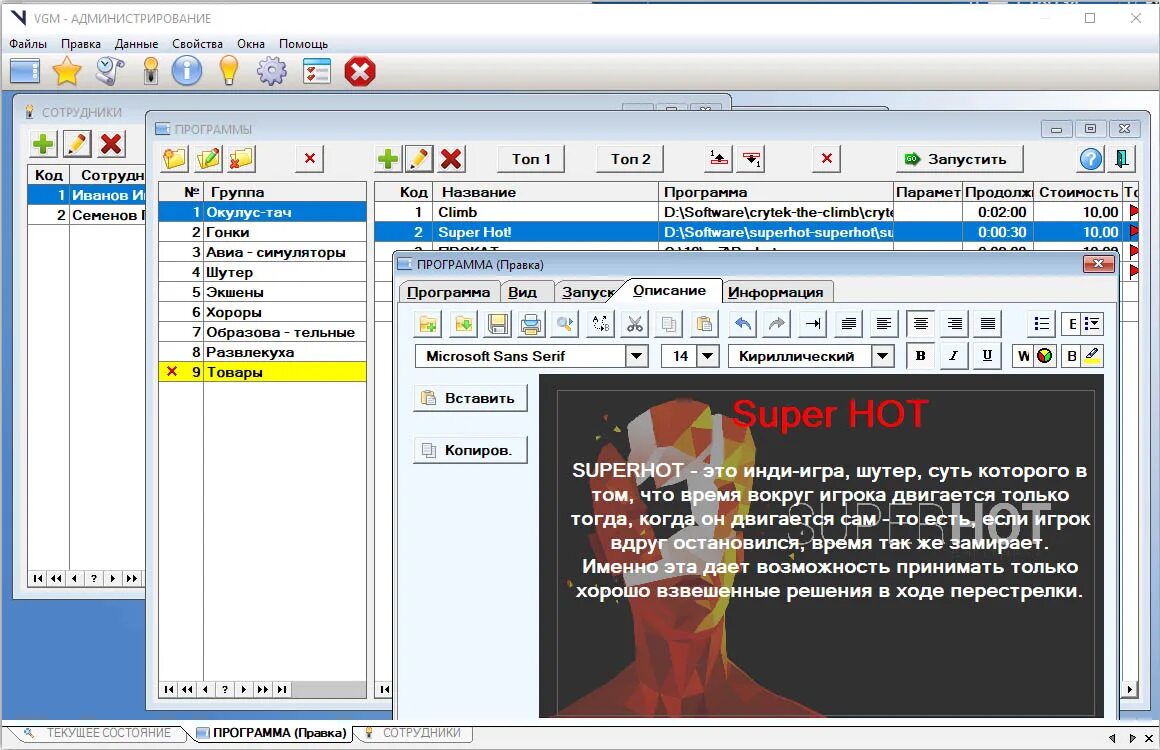Add a new employee in Сотрудники window
1160x750 pixels.
[44, 143]
